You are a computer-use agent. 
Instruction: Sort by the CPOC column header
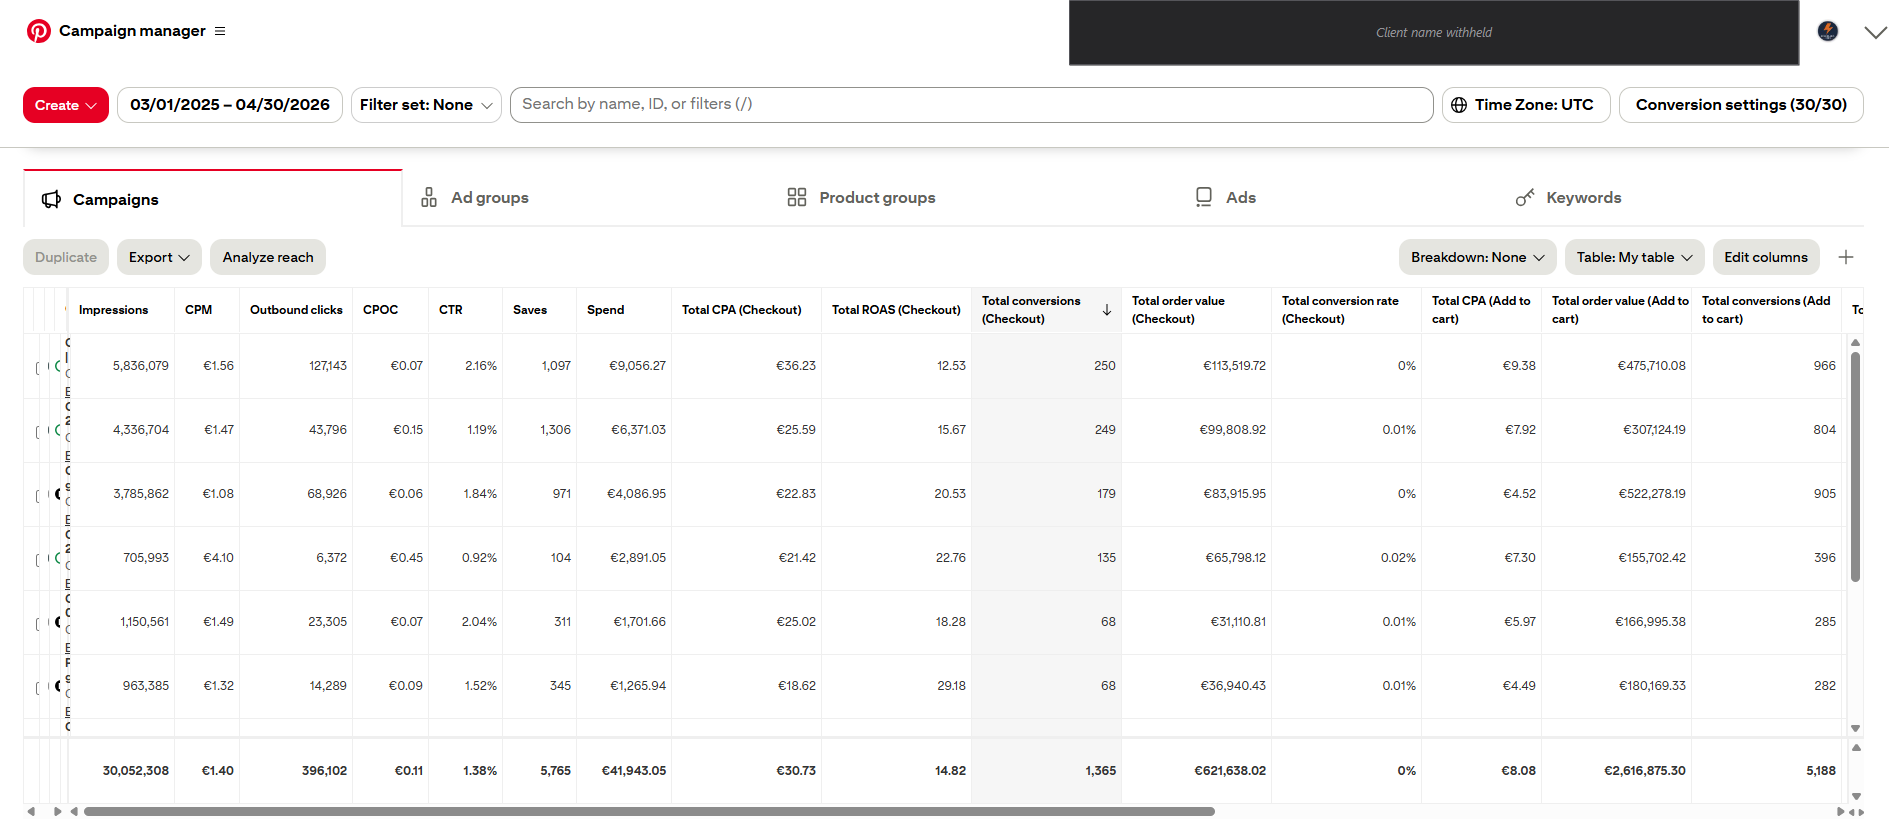point(380,310)
